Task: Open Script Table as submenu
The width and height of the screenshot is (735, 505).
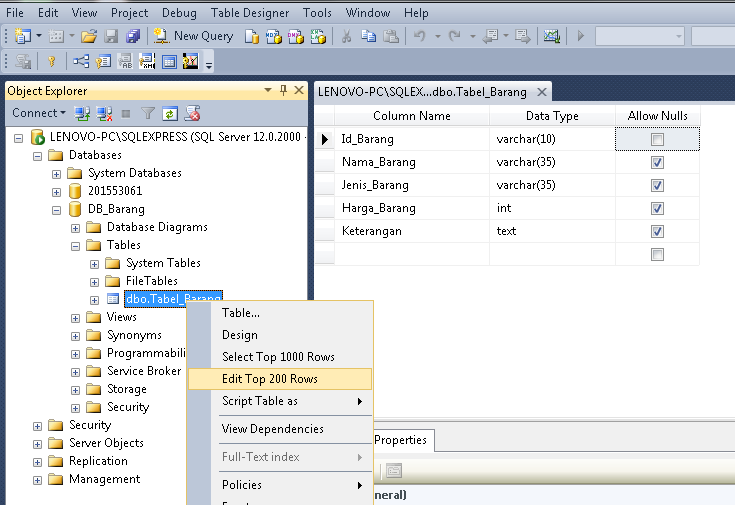Action: pyautogui.click(x=280, y=401)
